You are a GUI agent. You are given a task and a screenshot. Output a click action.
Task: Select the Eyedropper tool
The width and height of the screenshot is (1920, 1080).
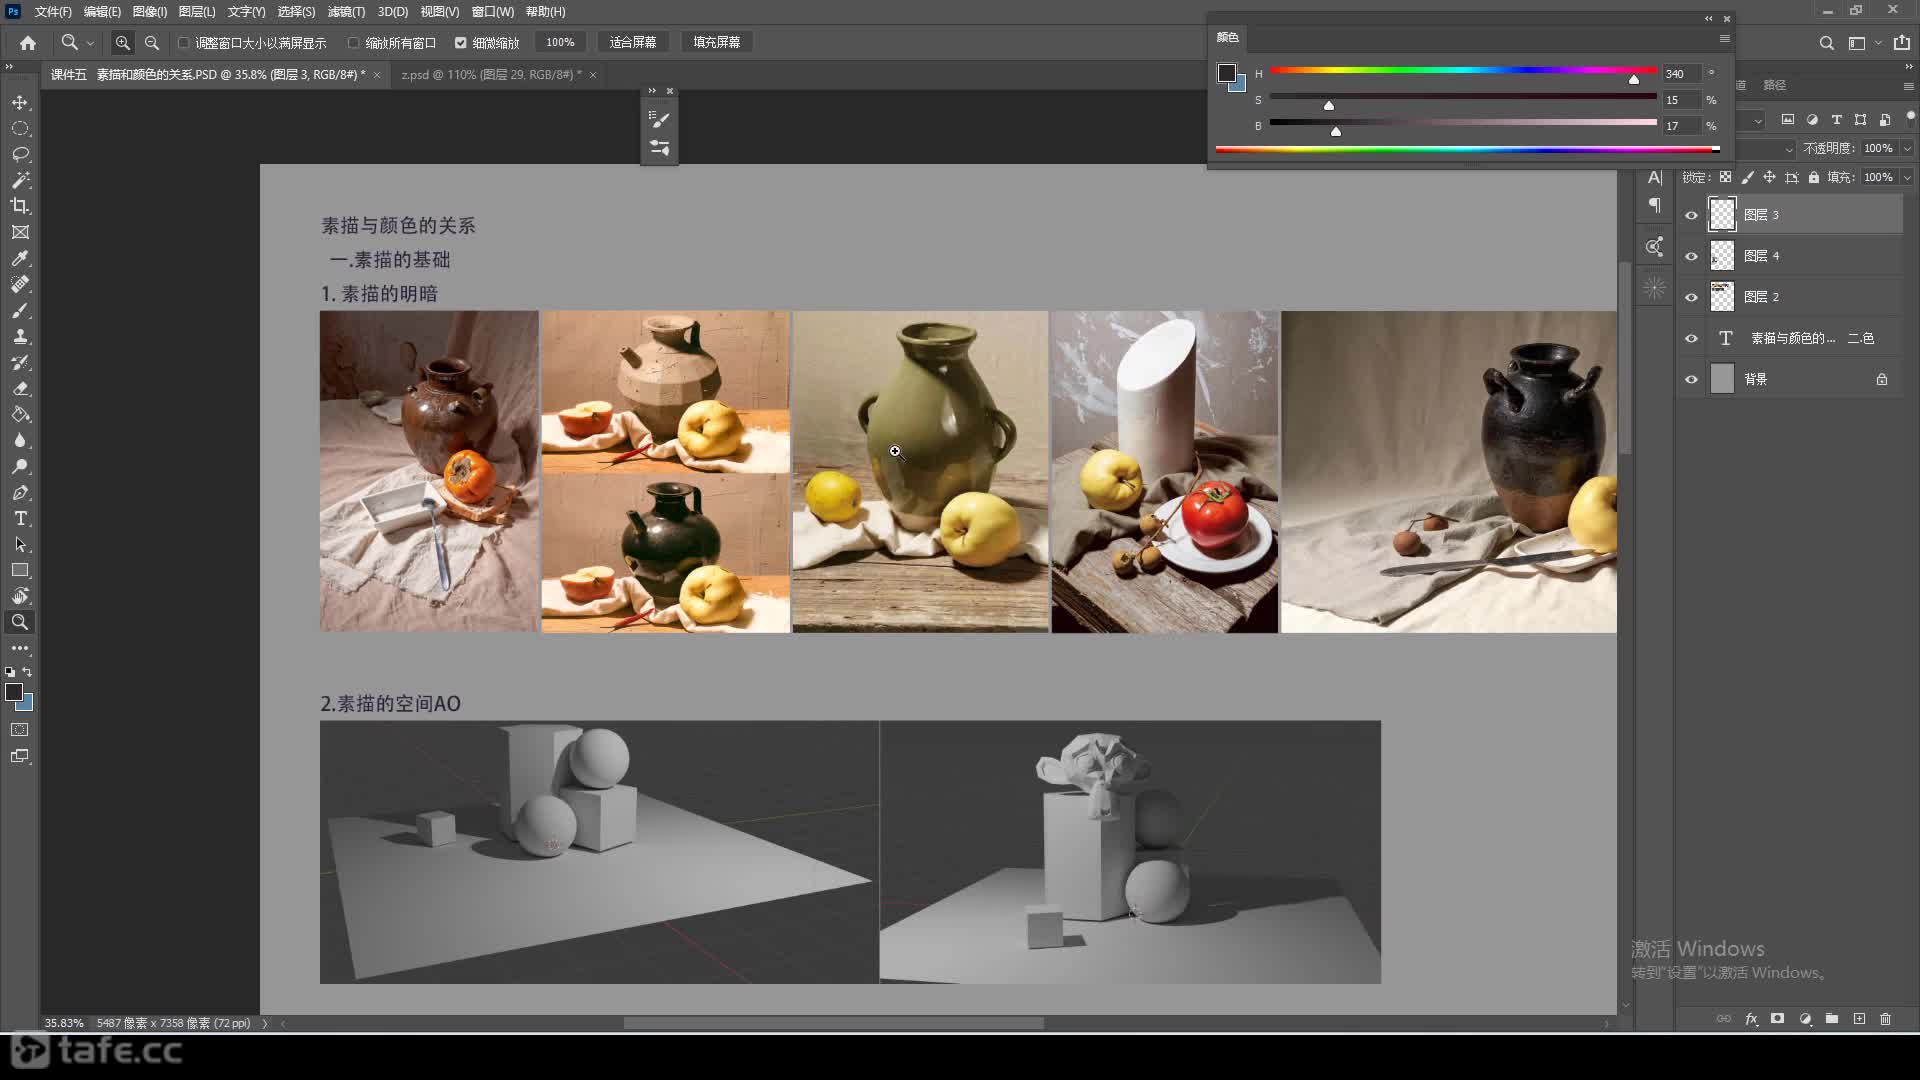(x=20, y=258)
